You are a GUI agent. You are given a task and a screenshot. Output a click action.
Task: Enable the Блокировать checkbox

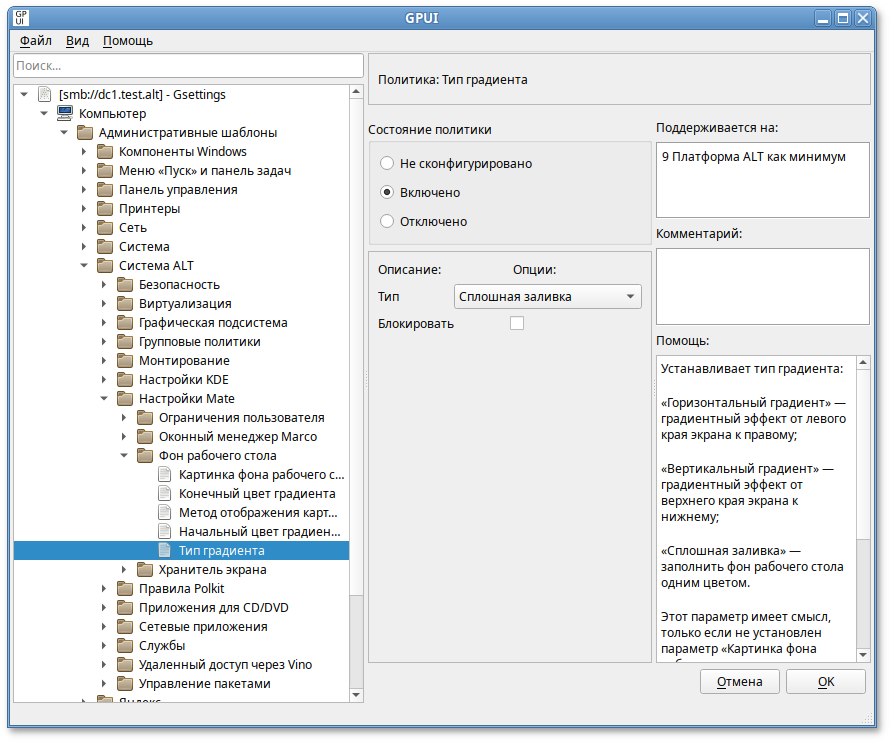click(x=517, y=323)
